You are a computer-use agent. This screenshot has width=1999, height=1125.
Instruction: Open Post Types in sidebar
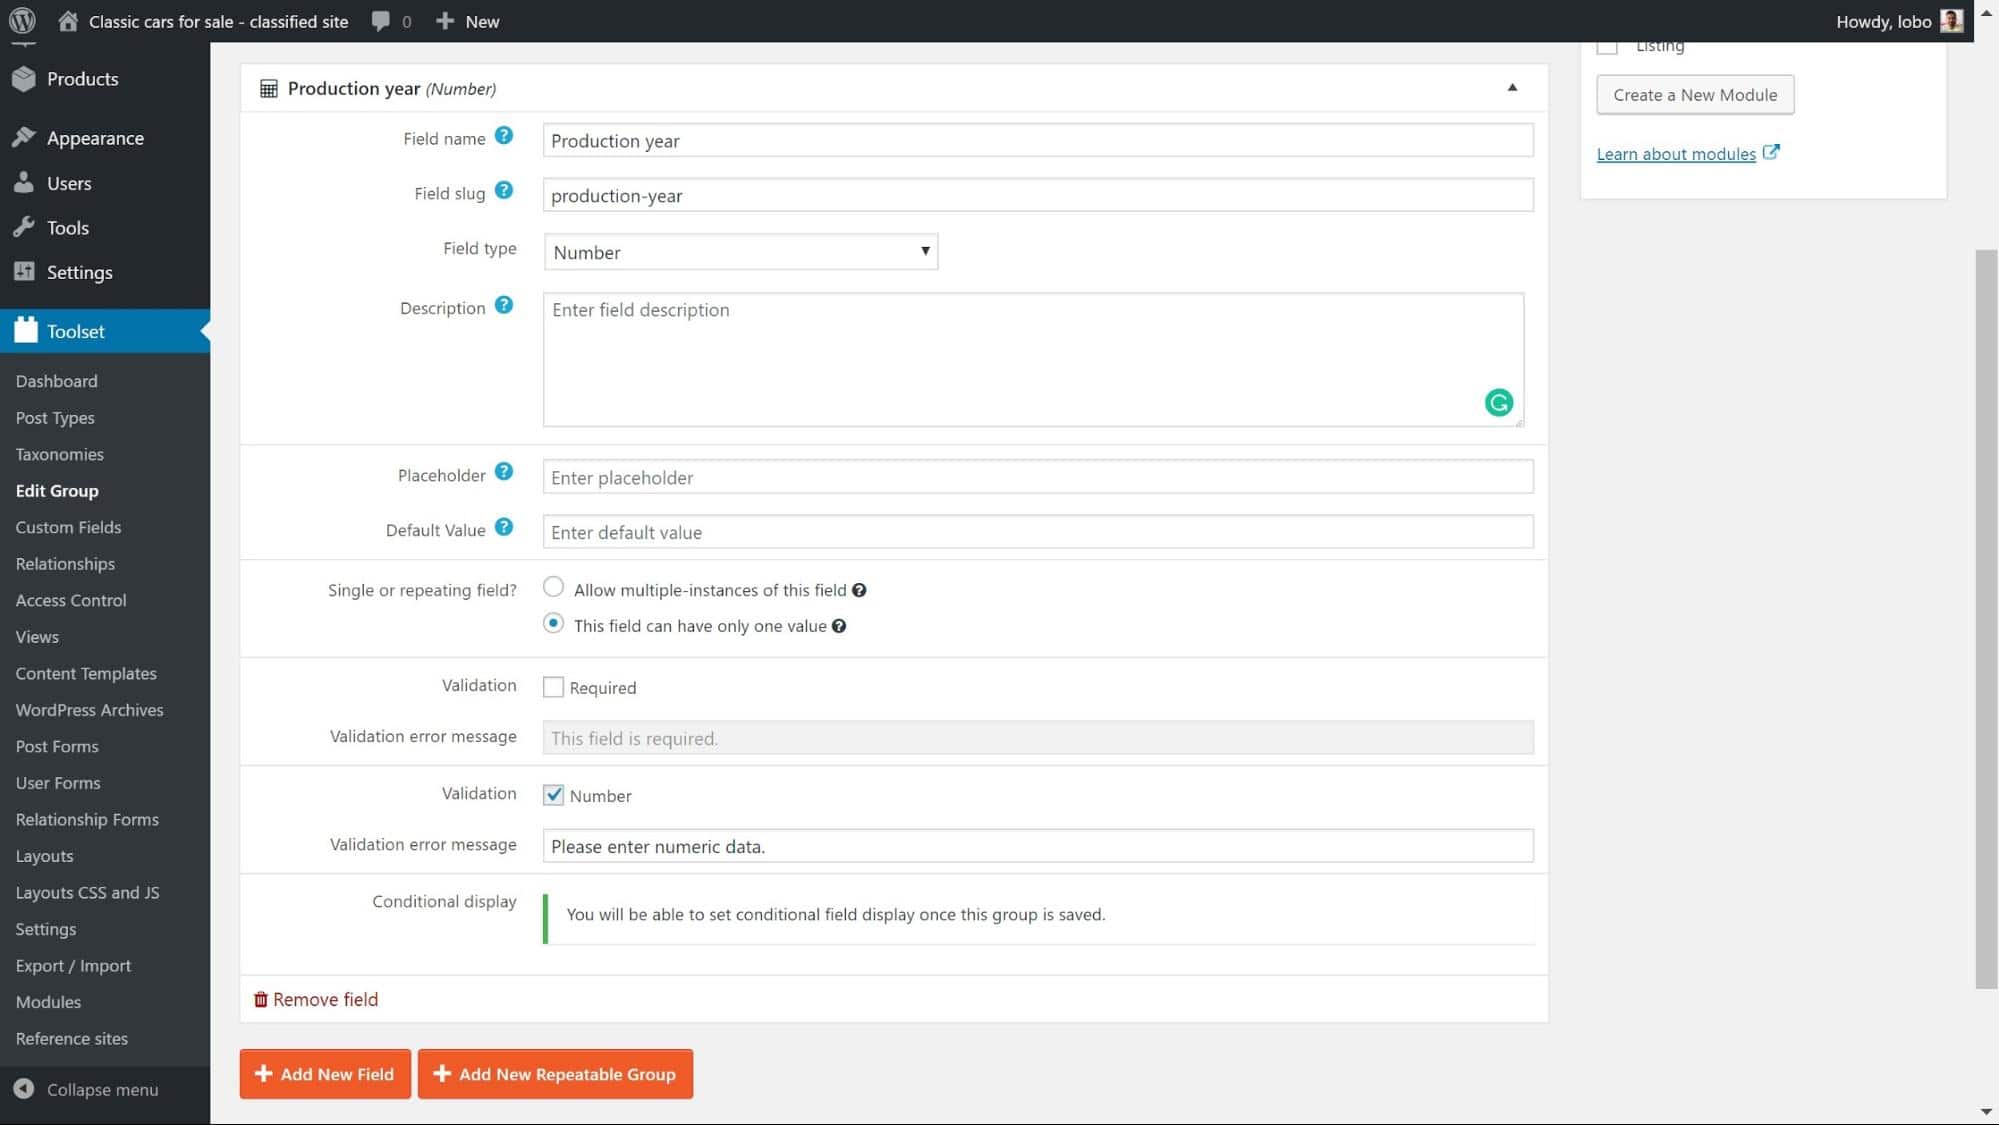(55, 418)
